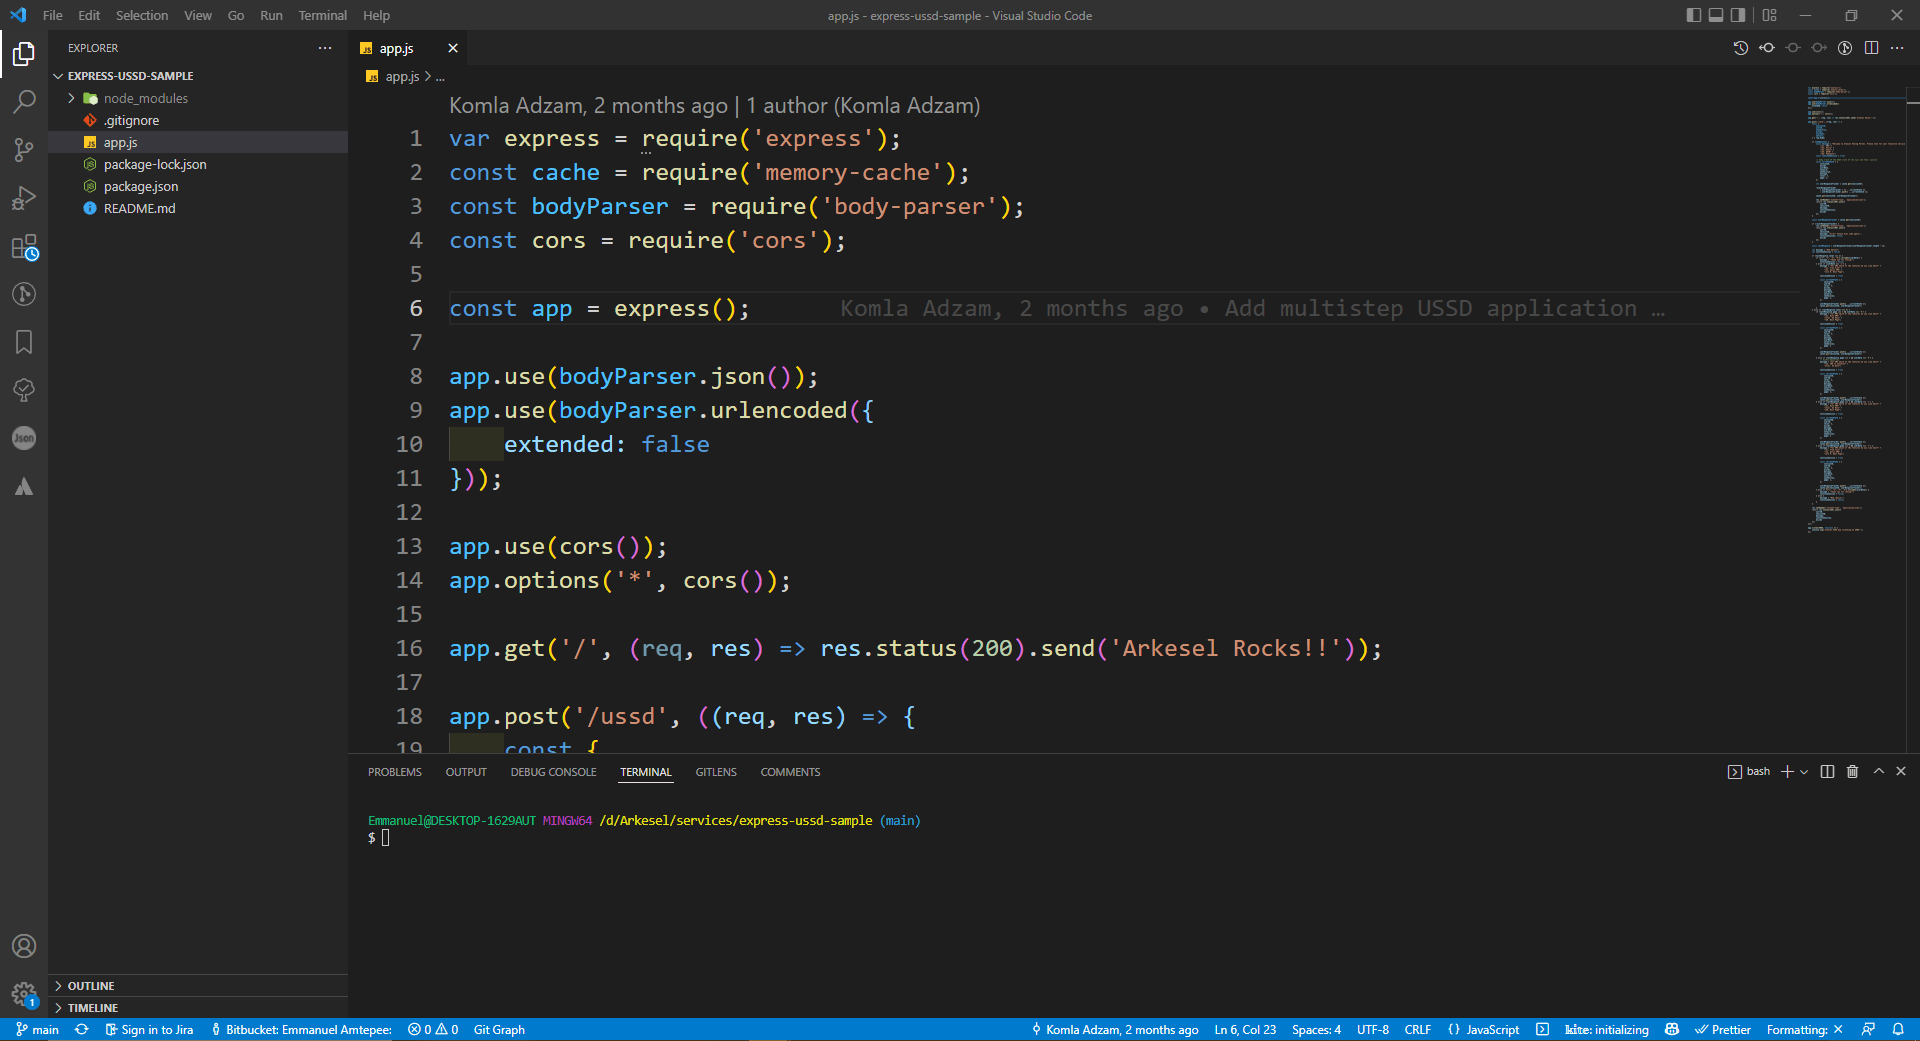The height and width of the screenshot is (1041, 1920).
Task: Open the Extensions view
Action: (x=24, y=247)
